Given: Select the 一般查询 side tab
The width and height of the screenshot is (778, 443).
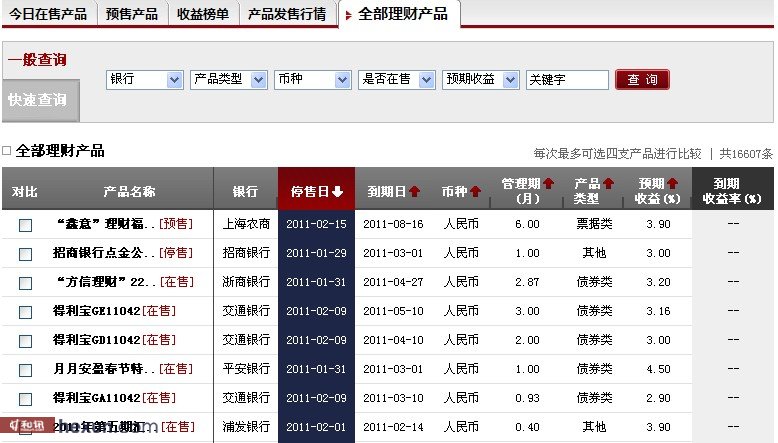Looking at the screenshot, I should click(38, 60).
